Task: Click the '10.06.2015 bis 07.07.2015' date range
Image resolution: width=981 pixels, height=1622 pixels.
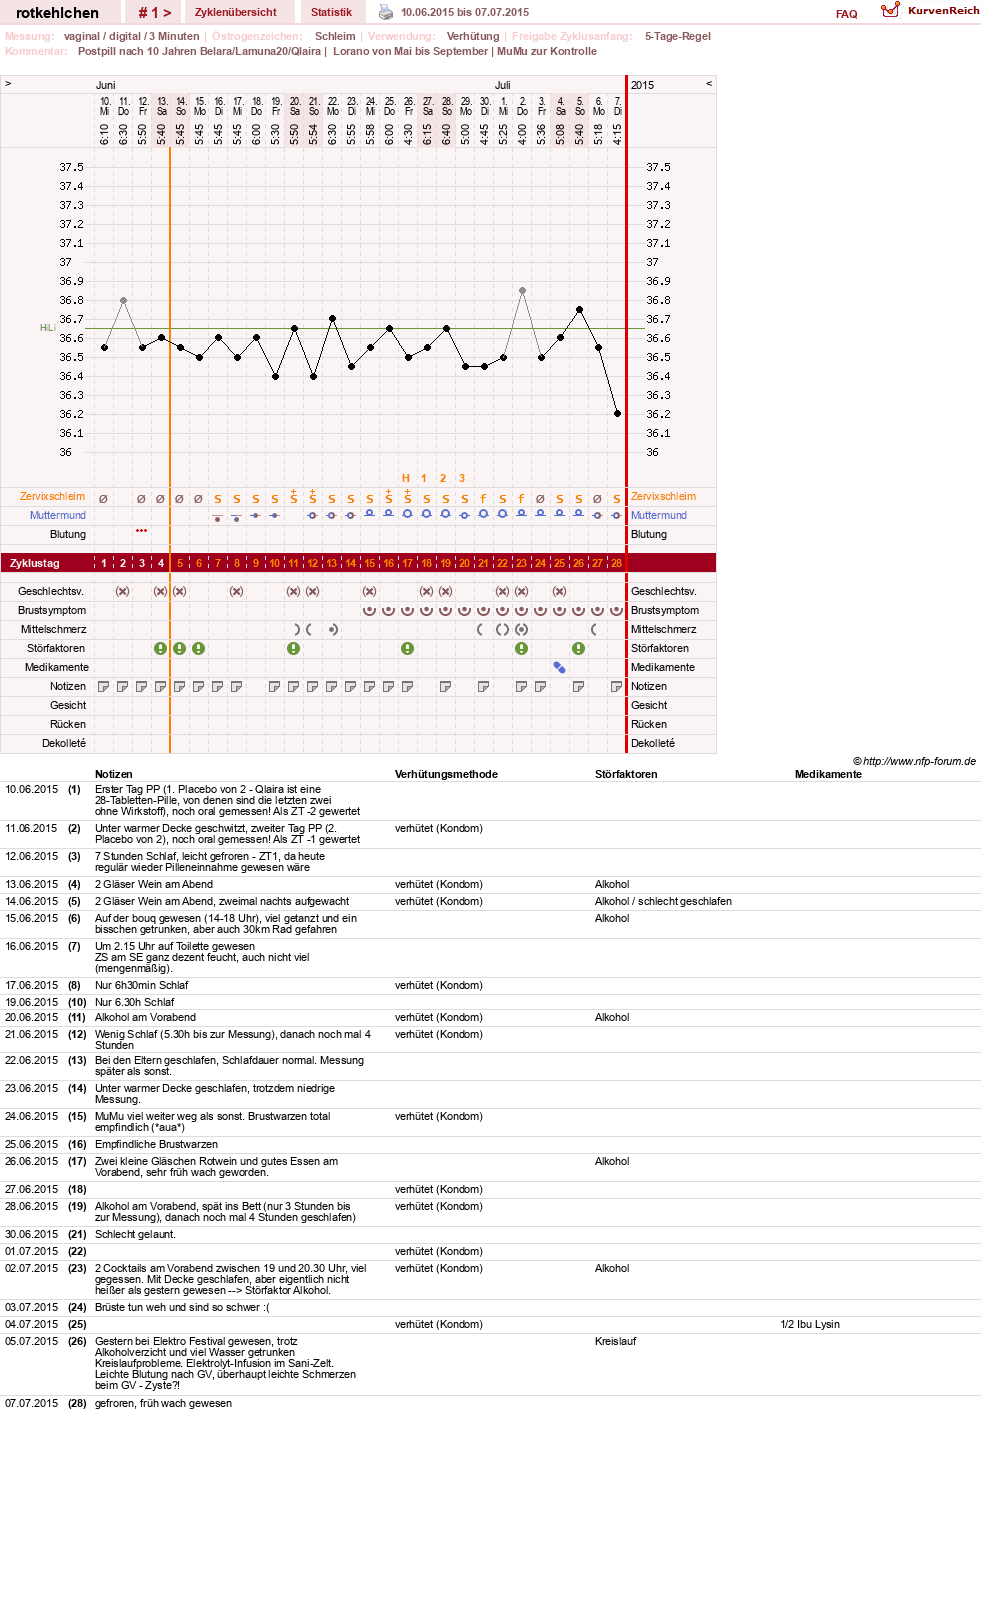Action: (x=465, y=13)
